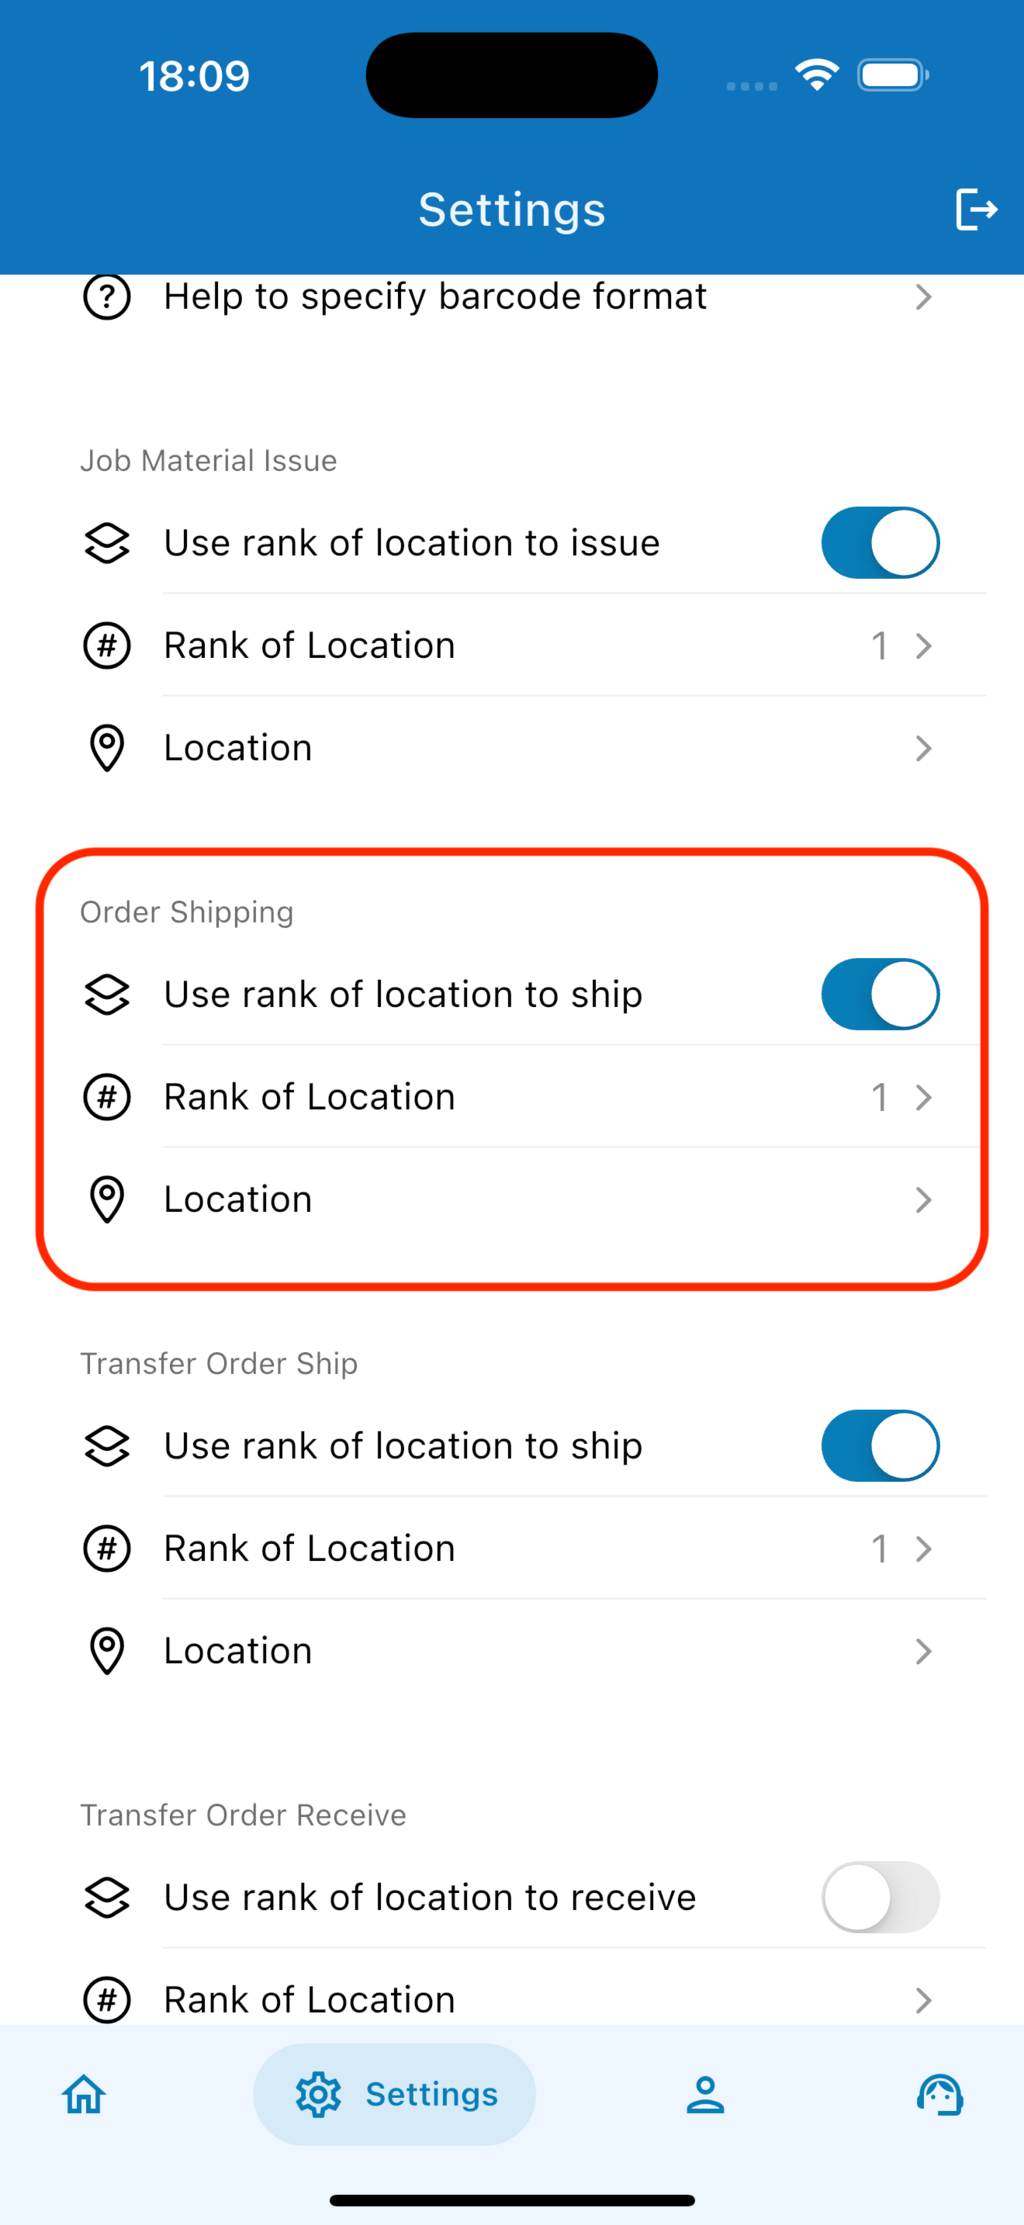Open the user profile icon

705,2094
